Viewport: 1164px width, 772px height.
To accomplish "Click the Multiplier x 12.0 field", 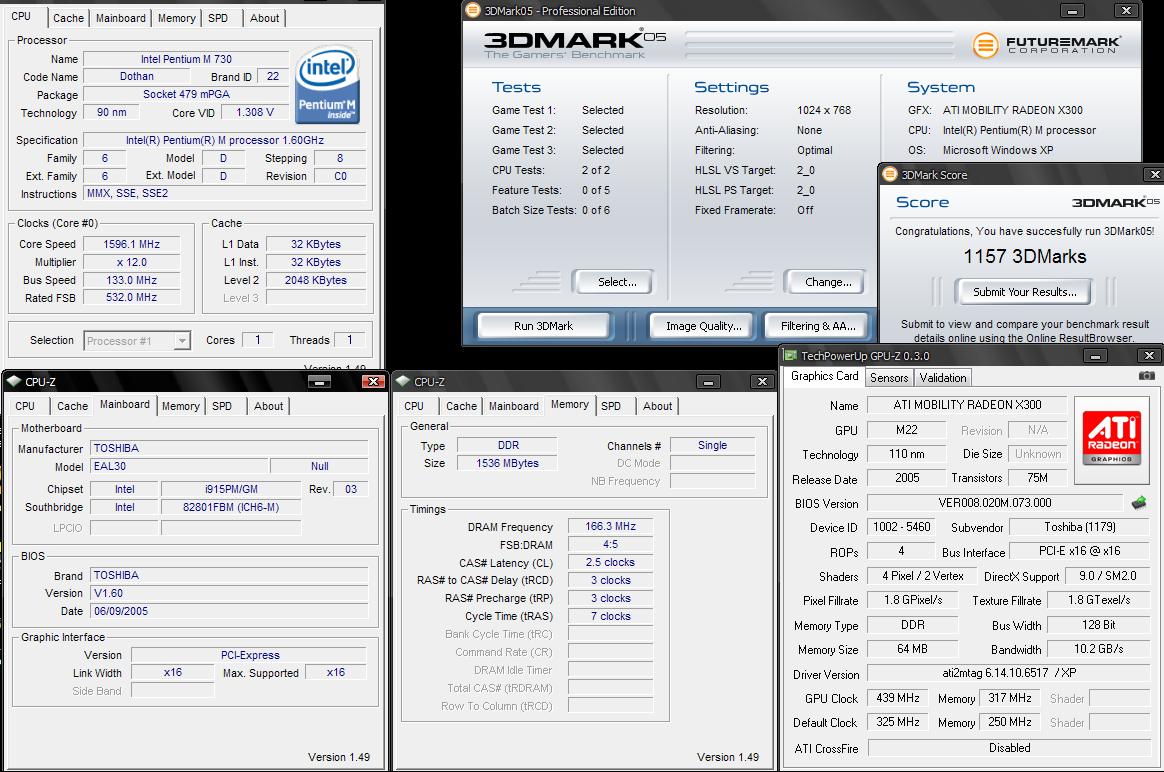I will click(x=131, y=262).
